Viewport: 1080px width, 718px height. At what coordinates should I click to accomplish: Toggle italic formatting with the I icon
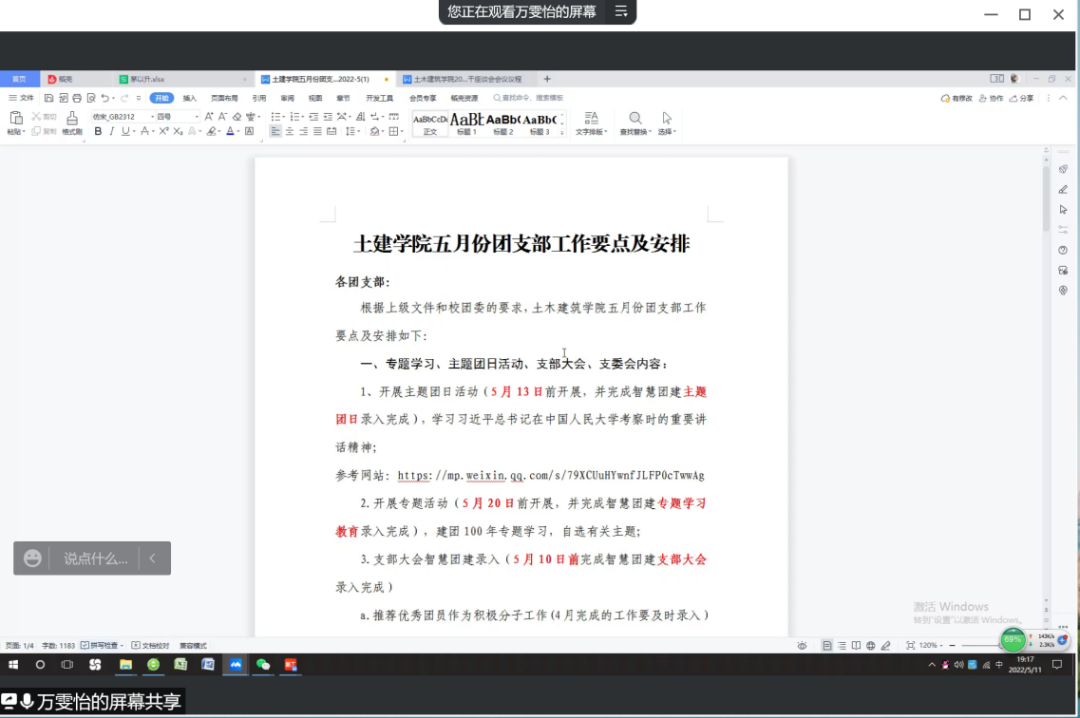[x=112, y=131]
